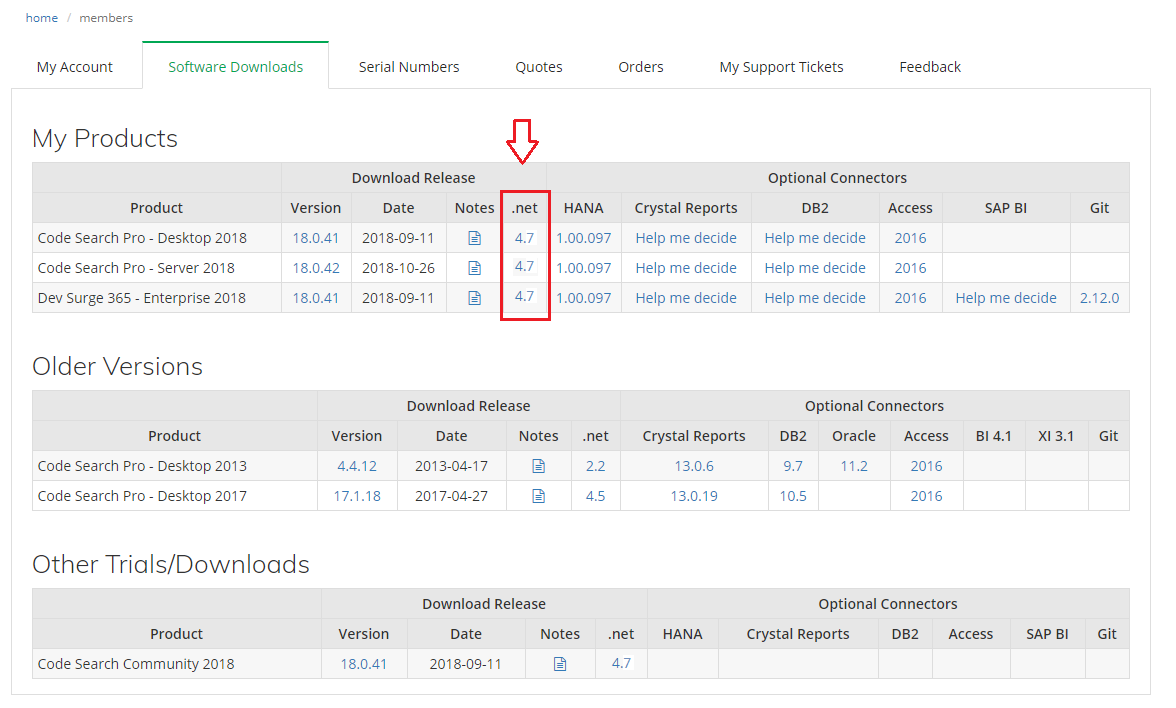Download .net 4.7 for Desktop 2018
This screenshot has height=708, width=1176.
(524, 238)
